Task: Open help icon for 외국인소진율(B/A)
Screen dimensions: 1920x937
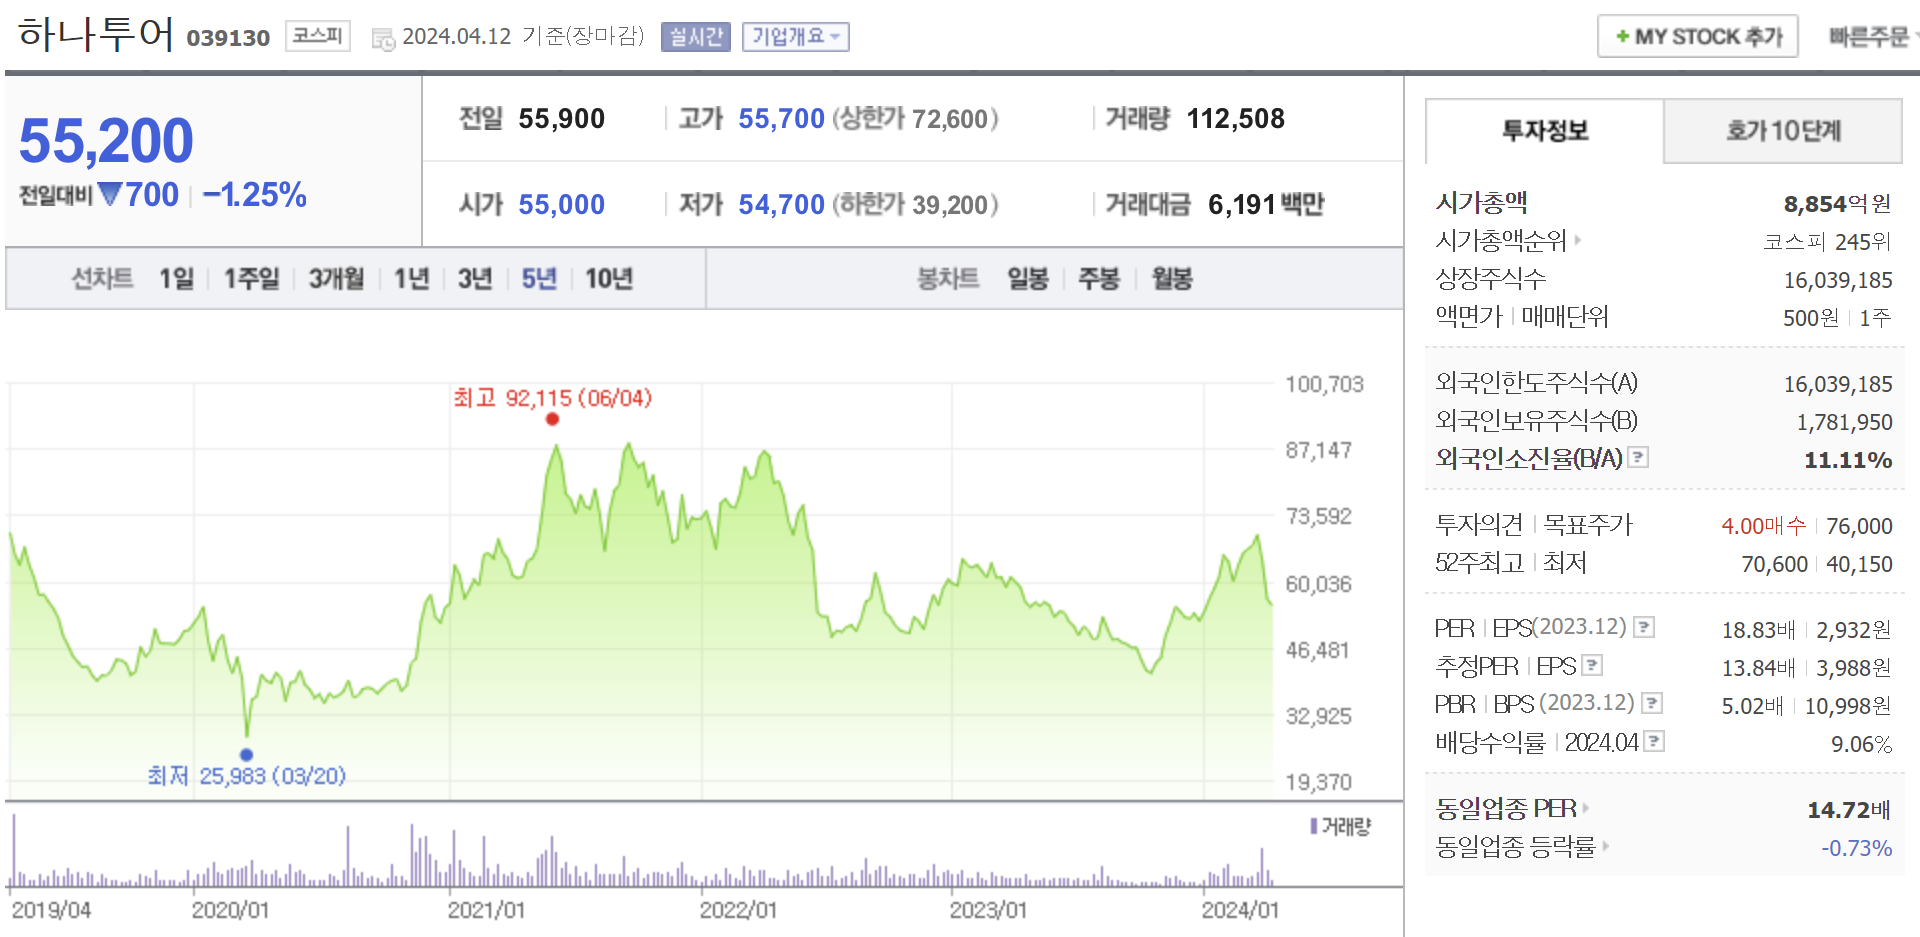Action: [x=1638, y=457]
